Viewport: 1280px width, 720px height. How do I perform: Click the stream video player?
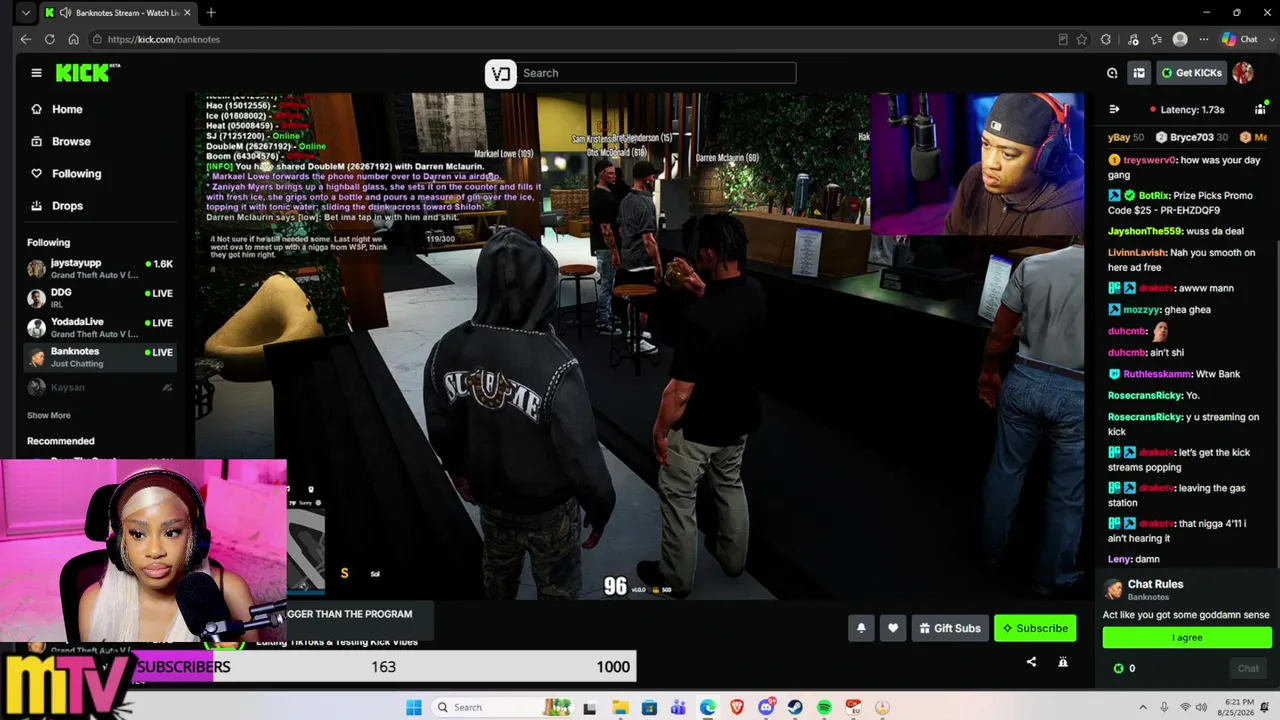[x=640, y=346]
